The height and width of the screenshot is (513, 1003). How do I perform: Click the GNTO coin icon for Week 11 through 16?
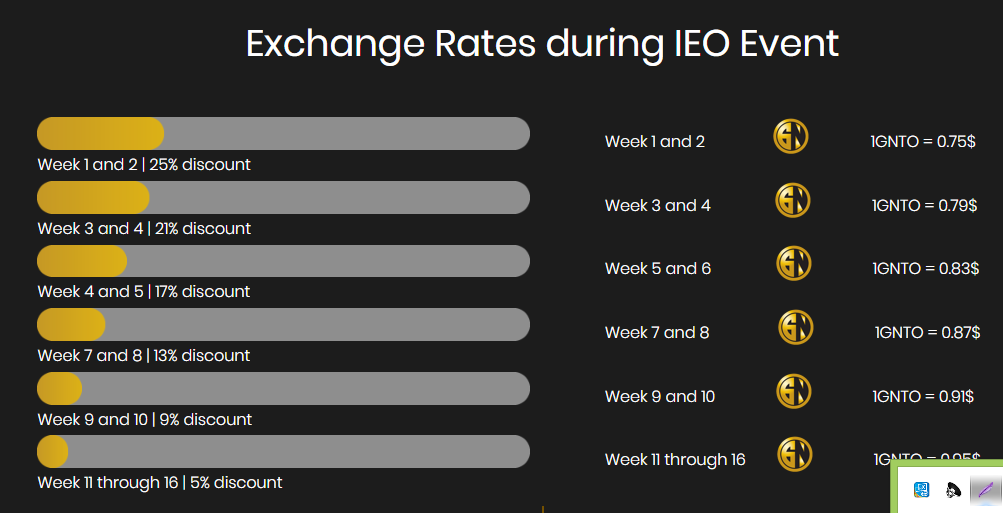(794, 455)
